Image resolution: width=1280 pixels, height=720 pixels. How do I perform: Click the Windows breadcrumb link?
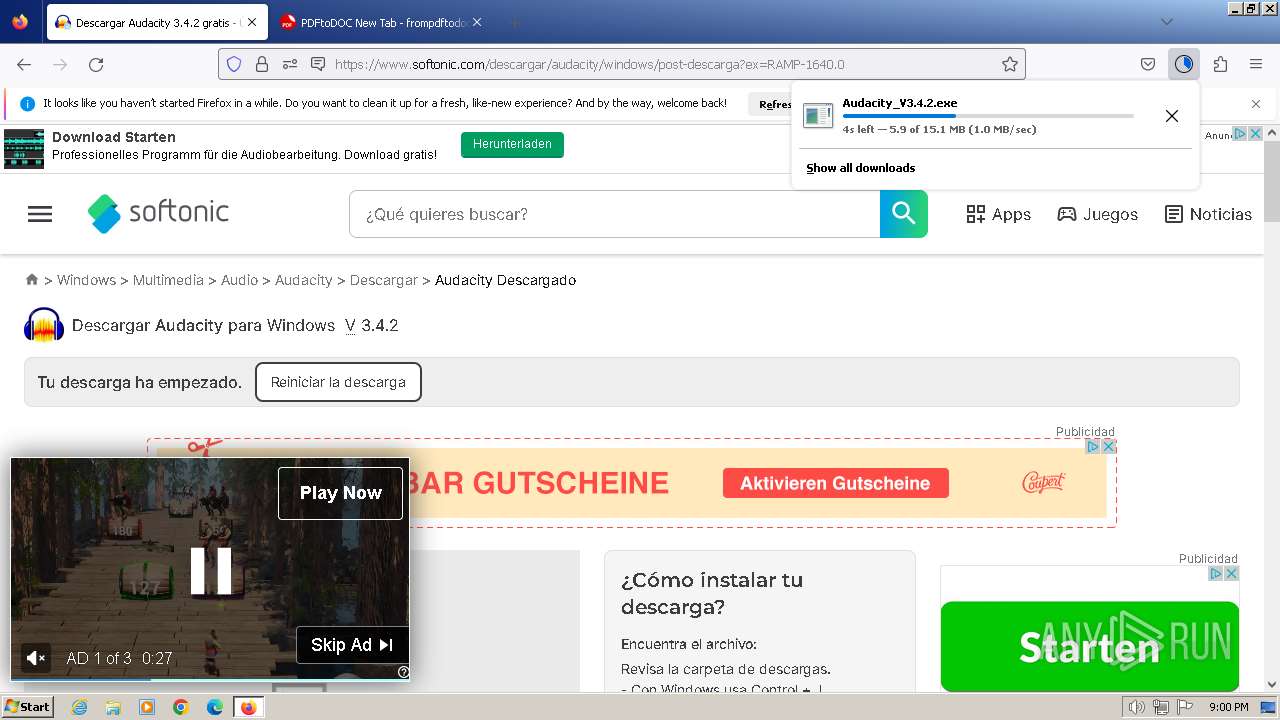point(86,280)
